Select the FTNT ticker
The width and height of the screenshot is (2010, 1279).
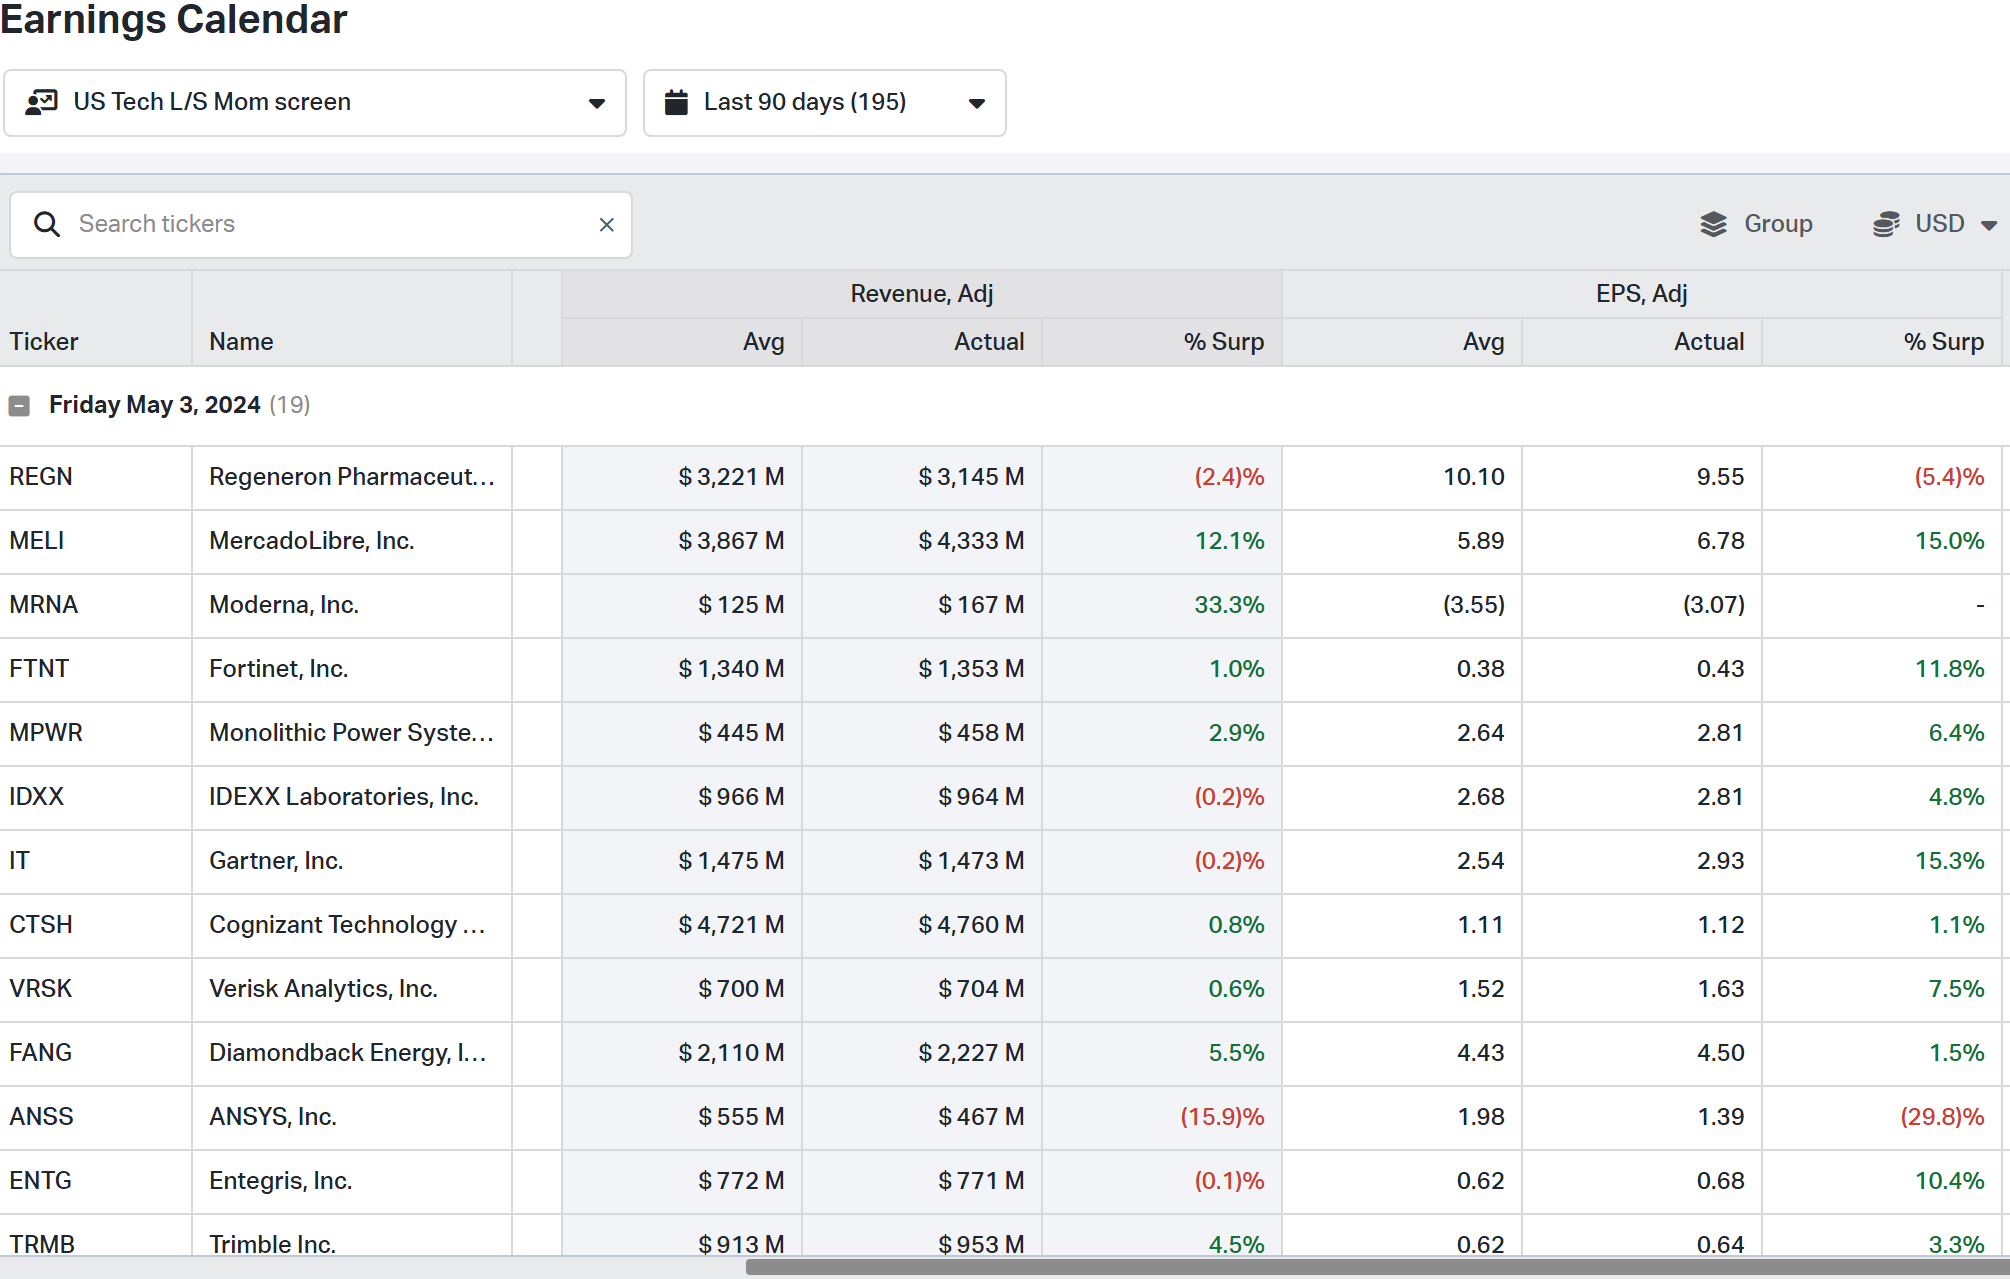tap(39, 669)
